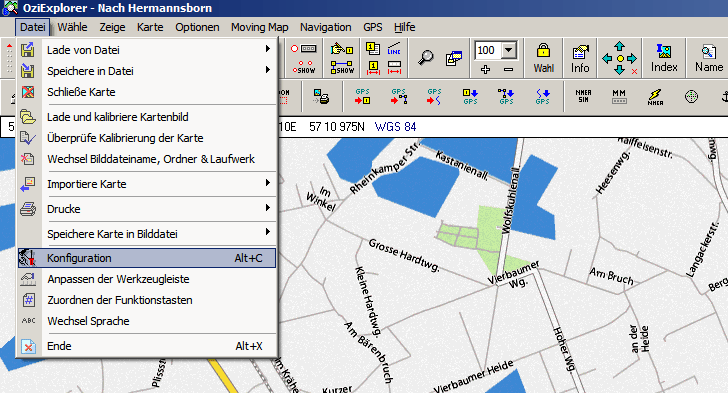The image size is (728, 393).
Task: Open the Zeige menu
Action: 112,27
